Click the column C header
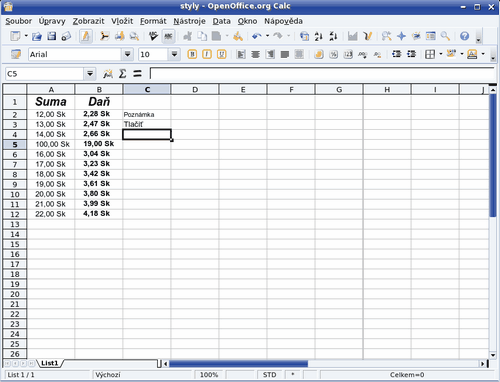 coord(147,89)
